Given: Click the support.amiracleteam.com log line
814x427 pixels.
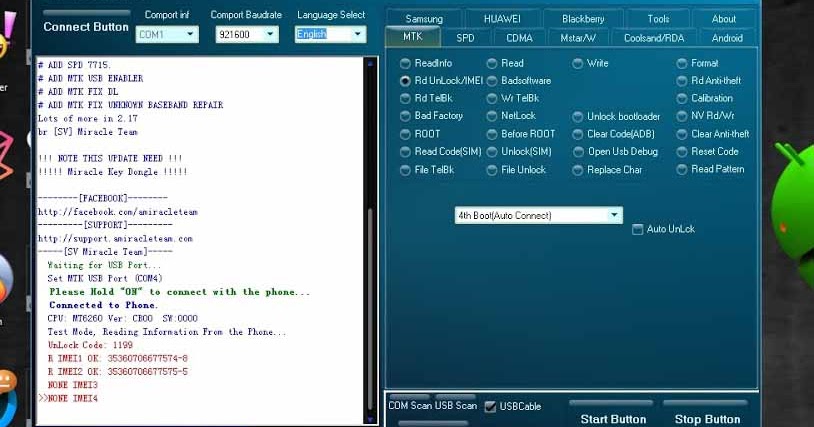Looking at the screenshot, I should pyautogui.click(x=115, y=239).
